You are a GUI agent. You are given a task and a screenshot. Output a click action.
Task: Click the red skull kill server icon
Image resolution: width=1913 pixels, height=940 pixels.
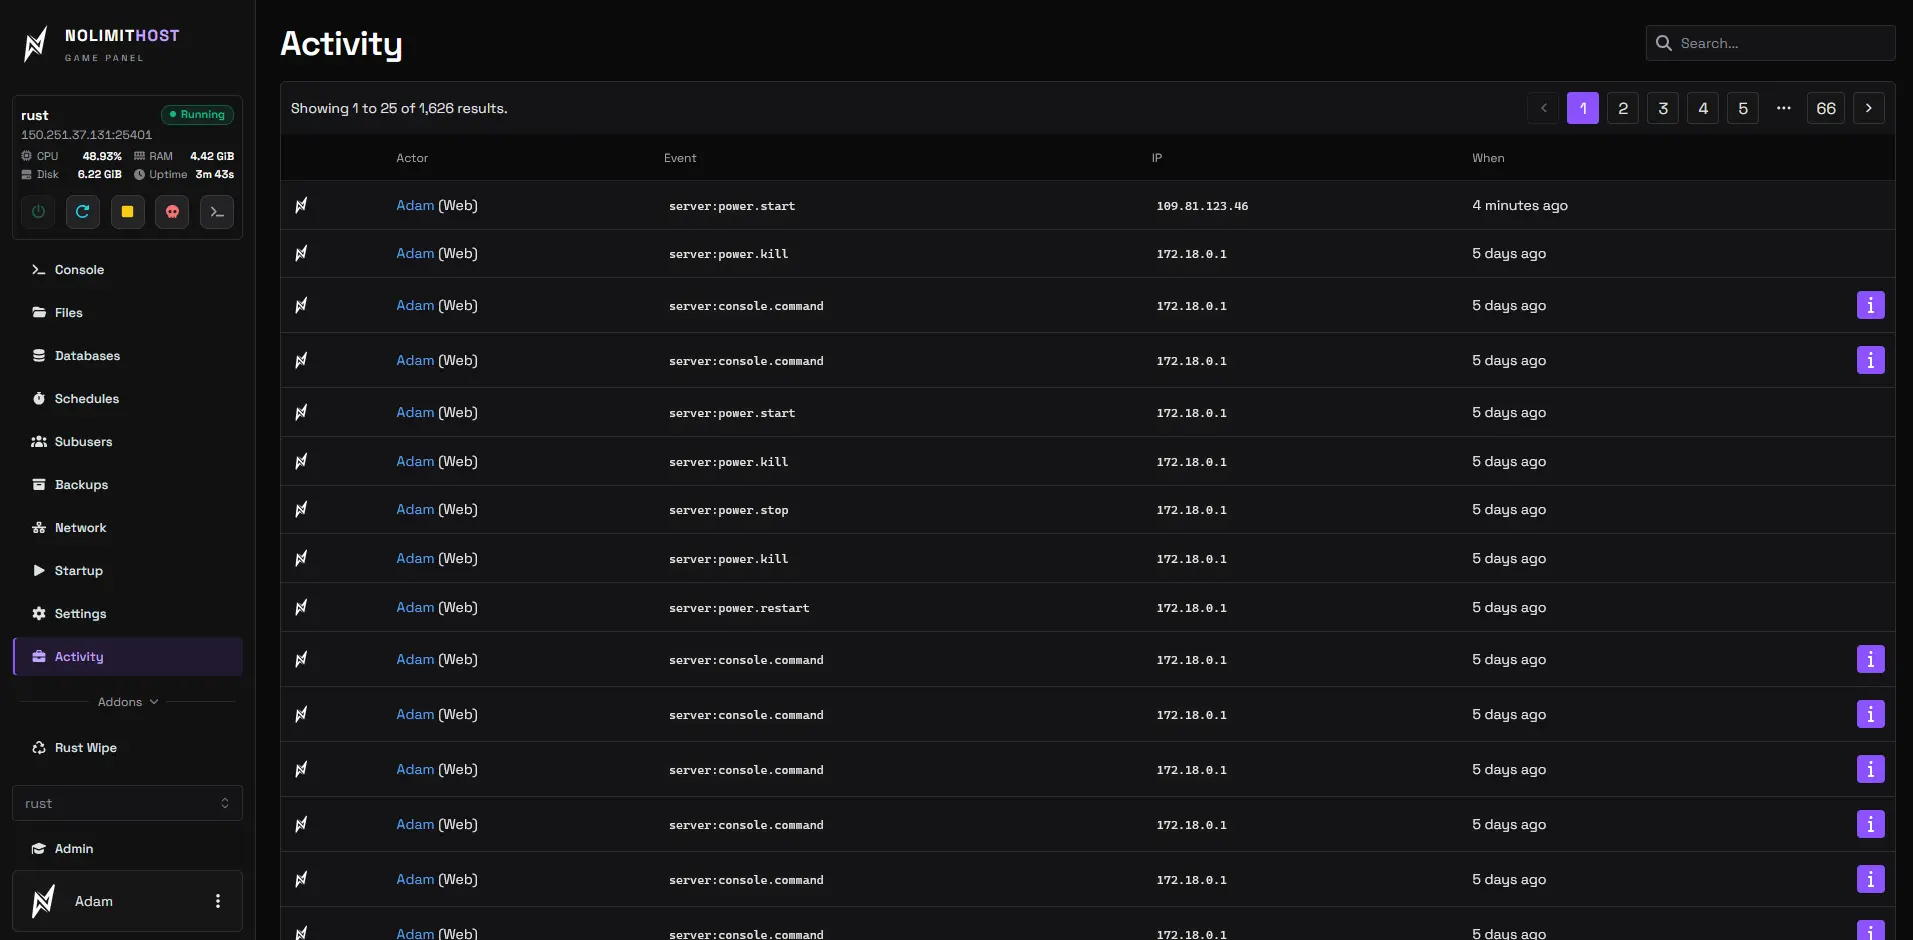[172, 212]
